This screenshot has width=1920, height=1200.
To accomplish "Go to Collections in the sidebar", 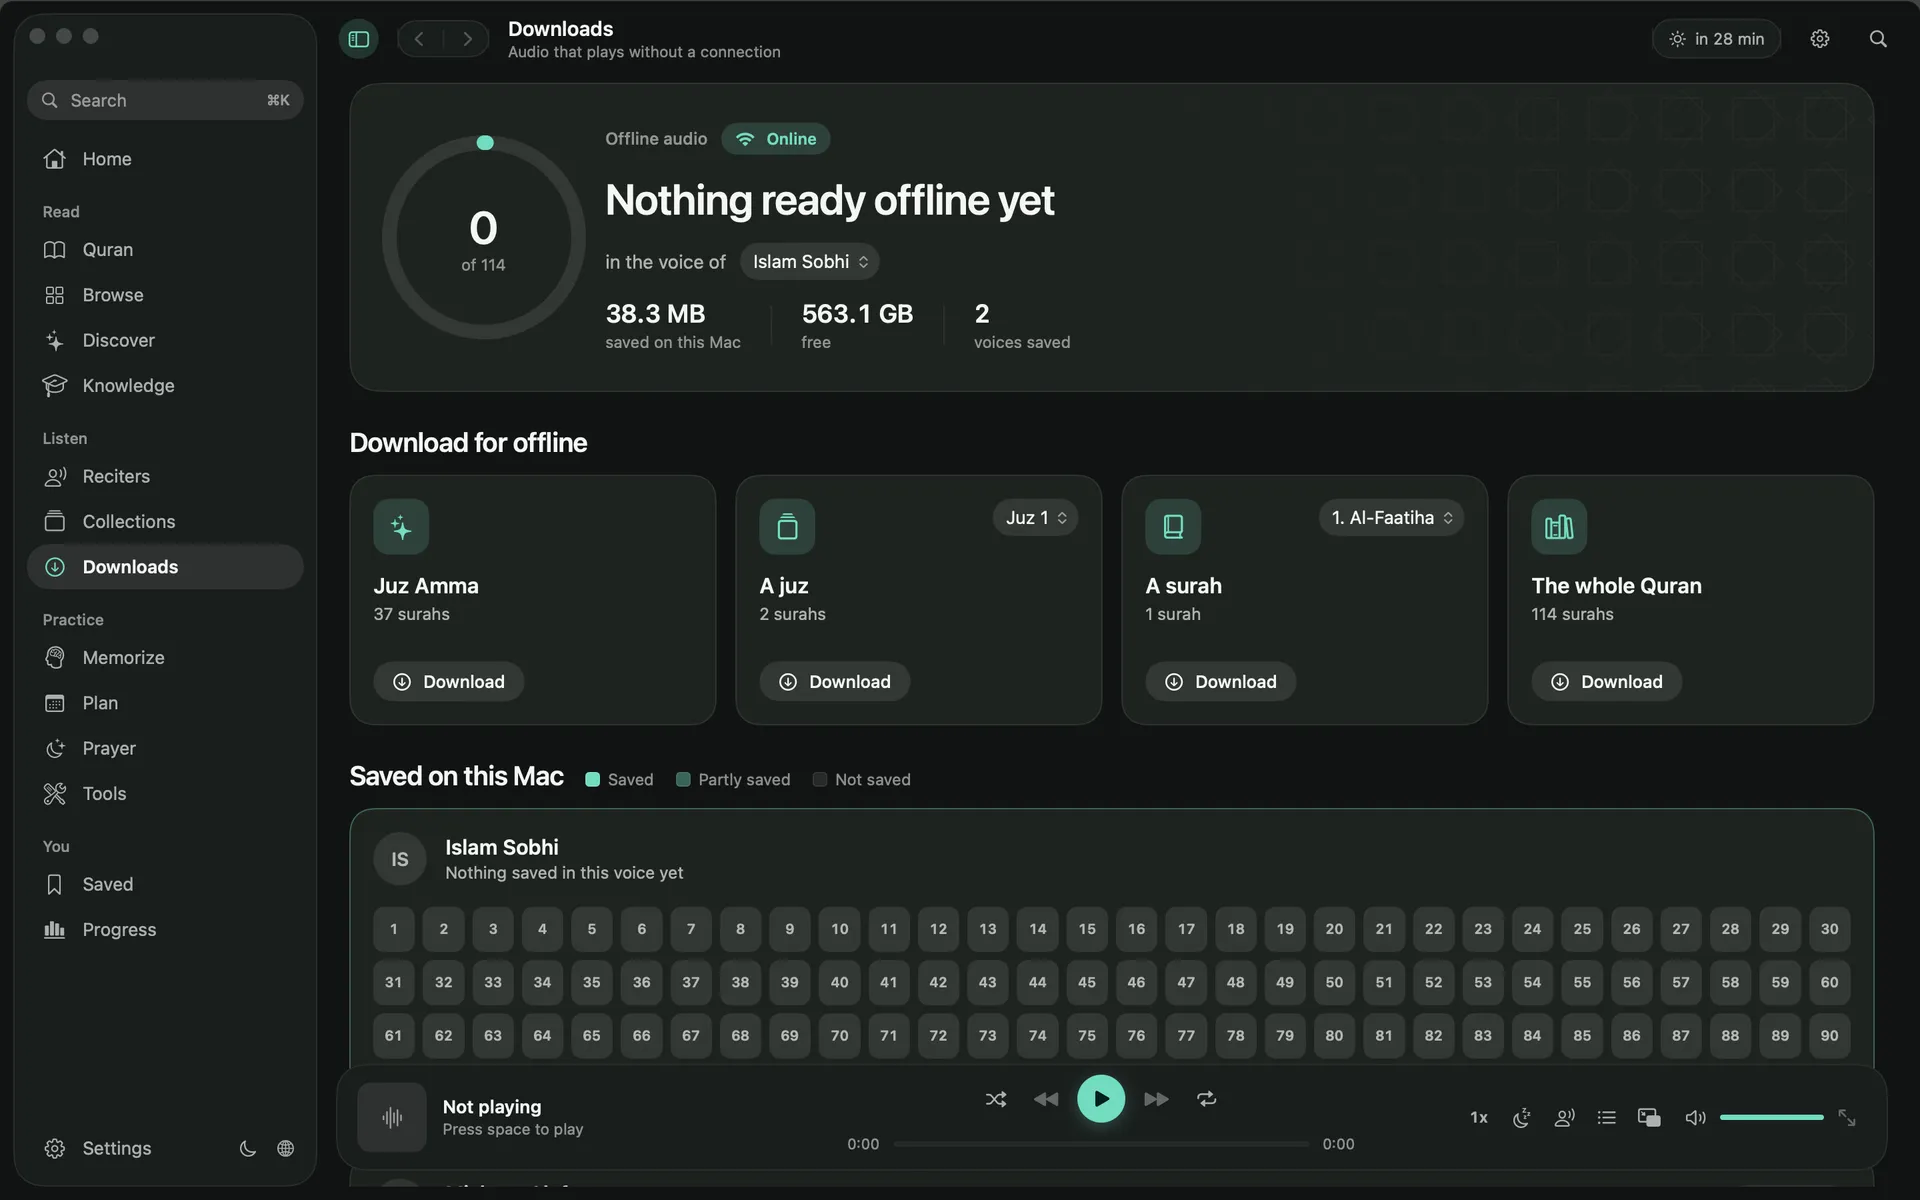I will click(x=165, y=522).
